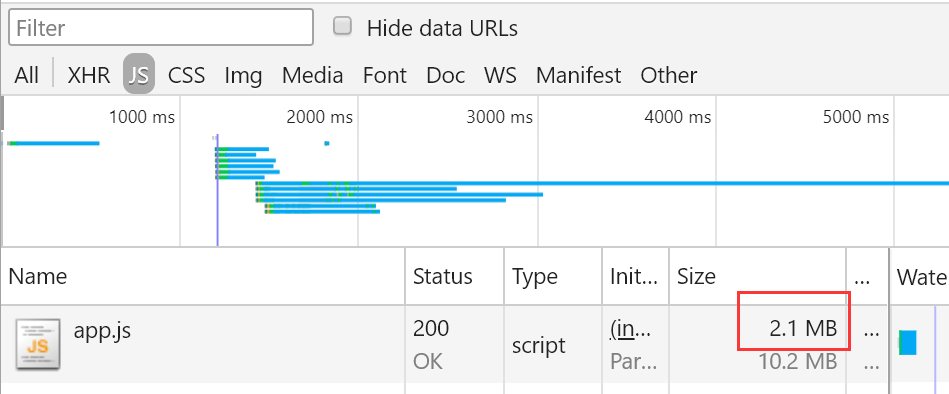The image size is (949, 394).
Task: Filter requests by Img type
Action: (243, 75)
